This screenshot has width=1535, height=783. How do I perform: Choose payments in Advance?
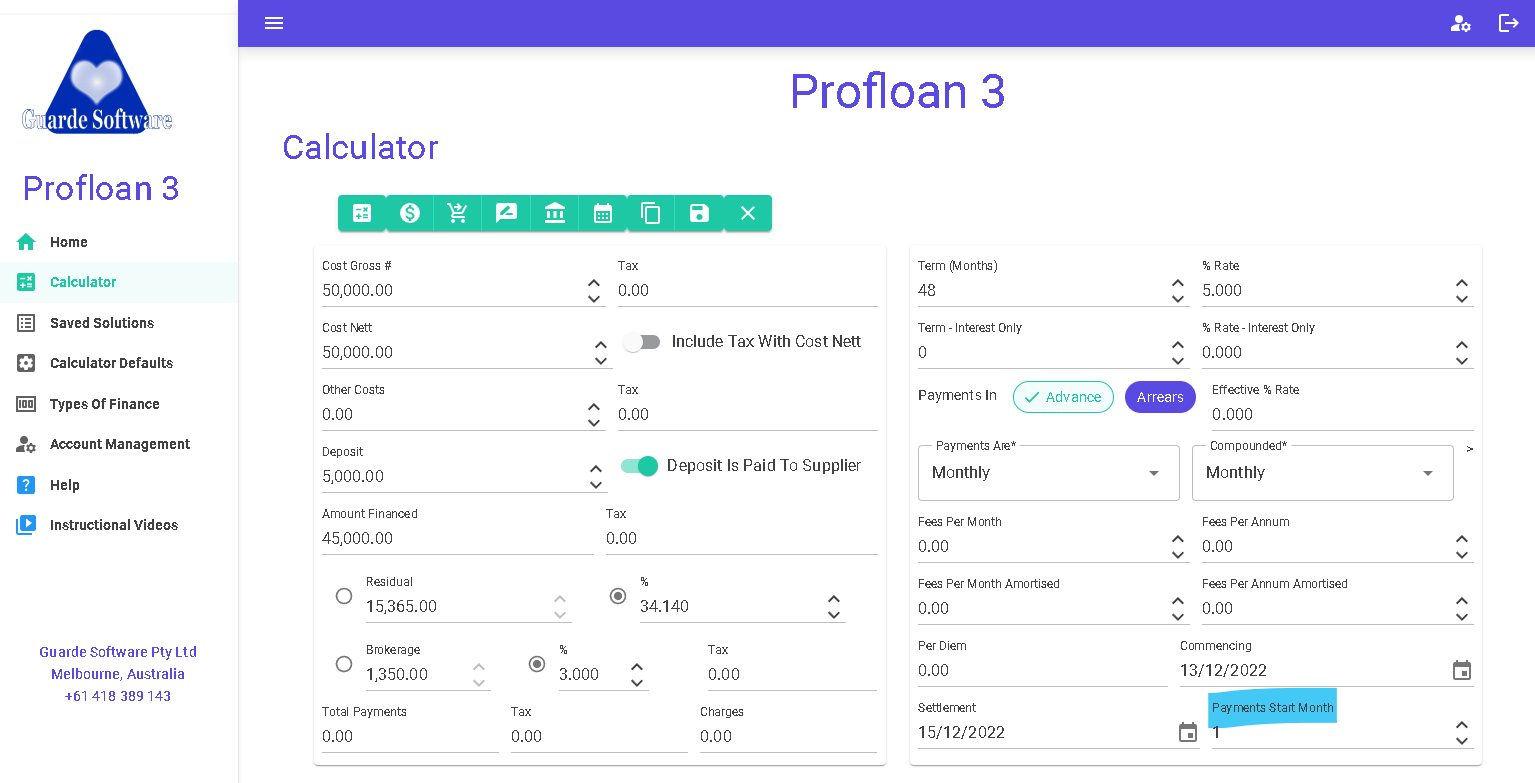point(1063,397)
